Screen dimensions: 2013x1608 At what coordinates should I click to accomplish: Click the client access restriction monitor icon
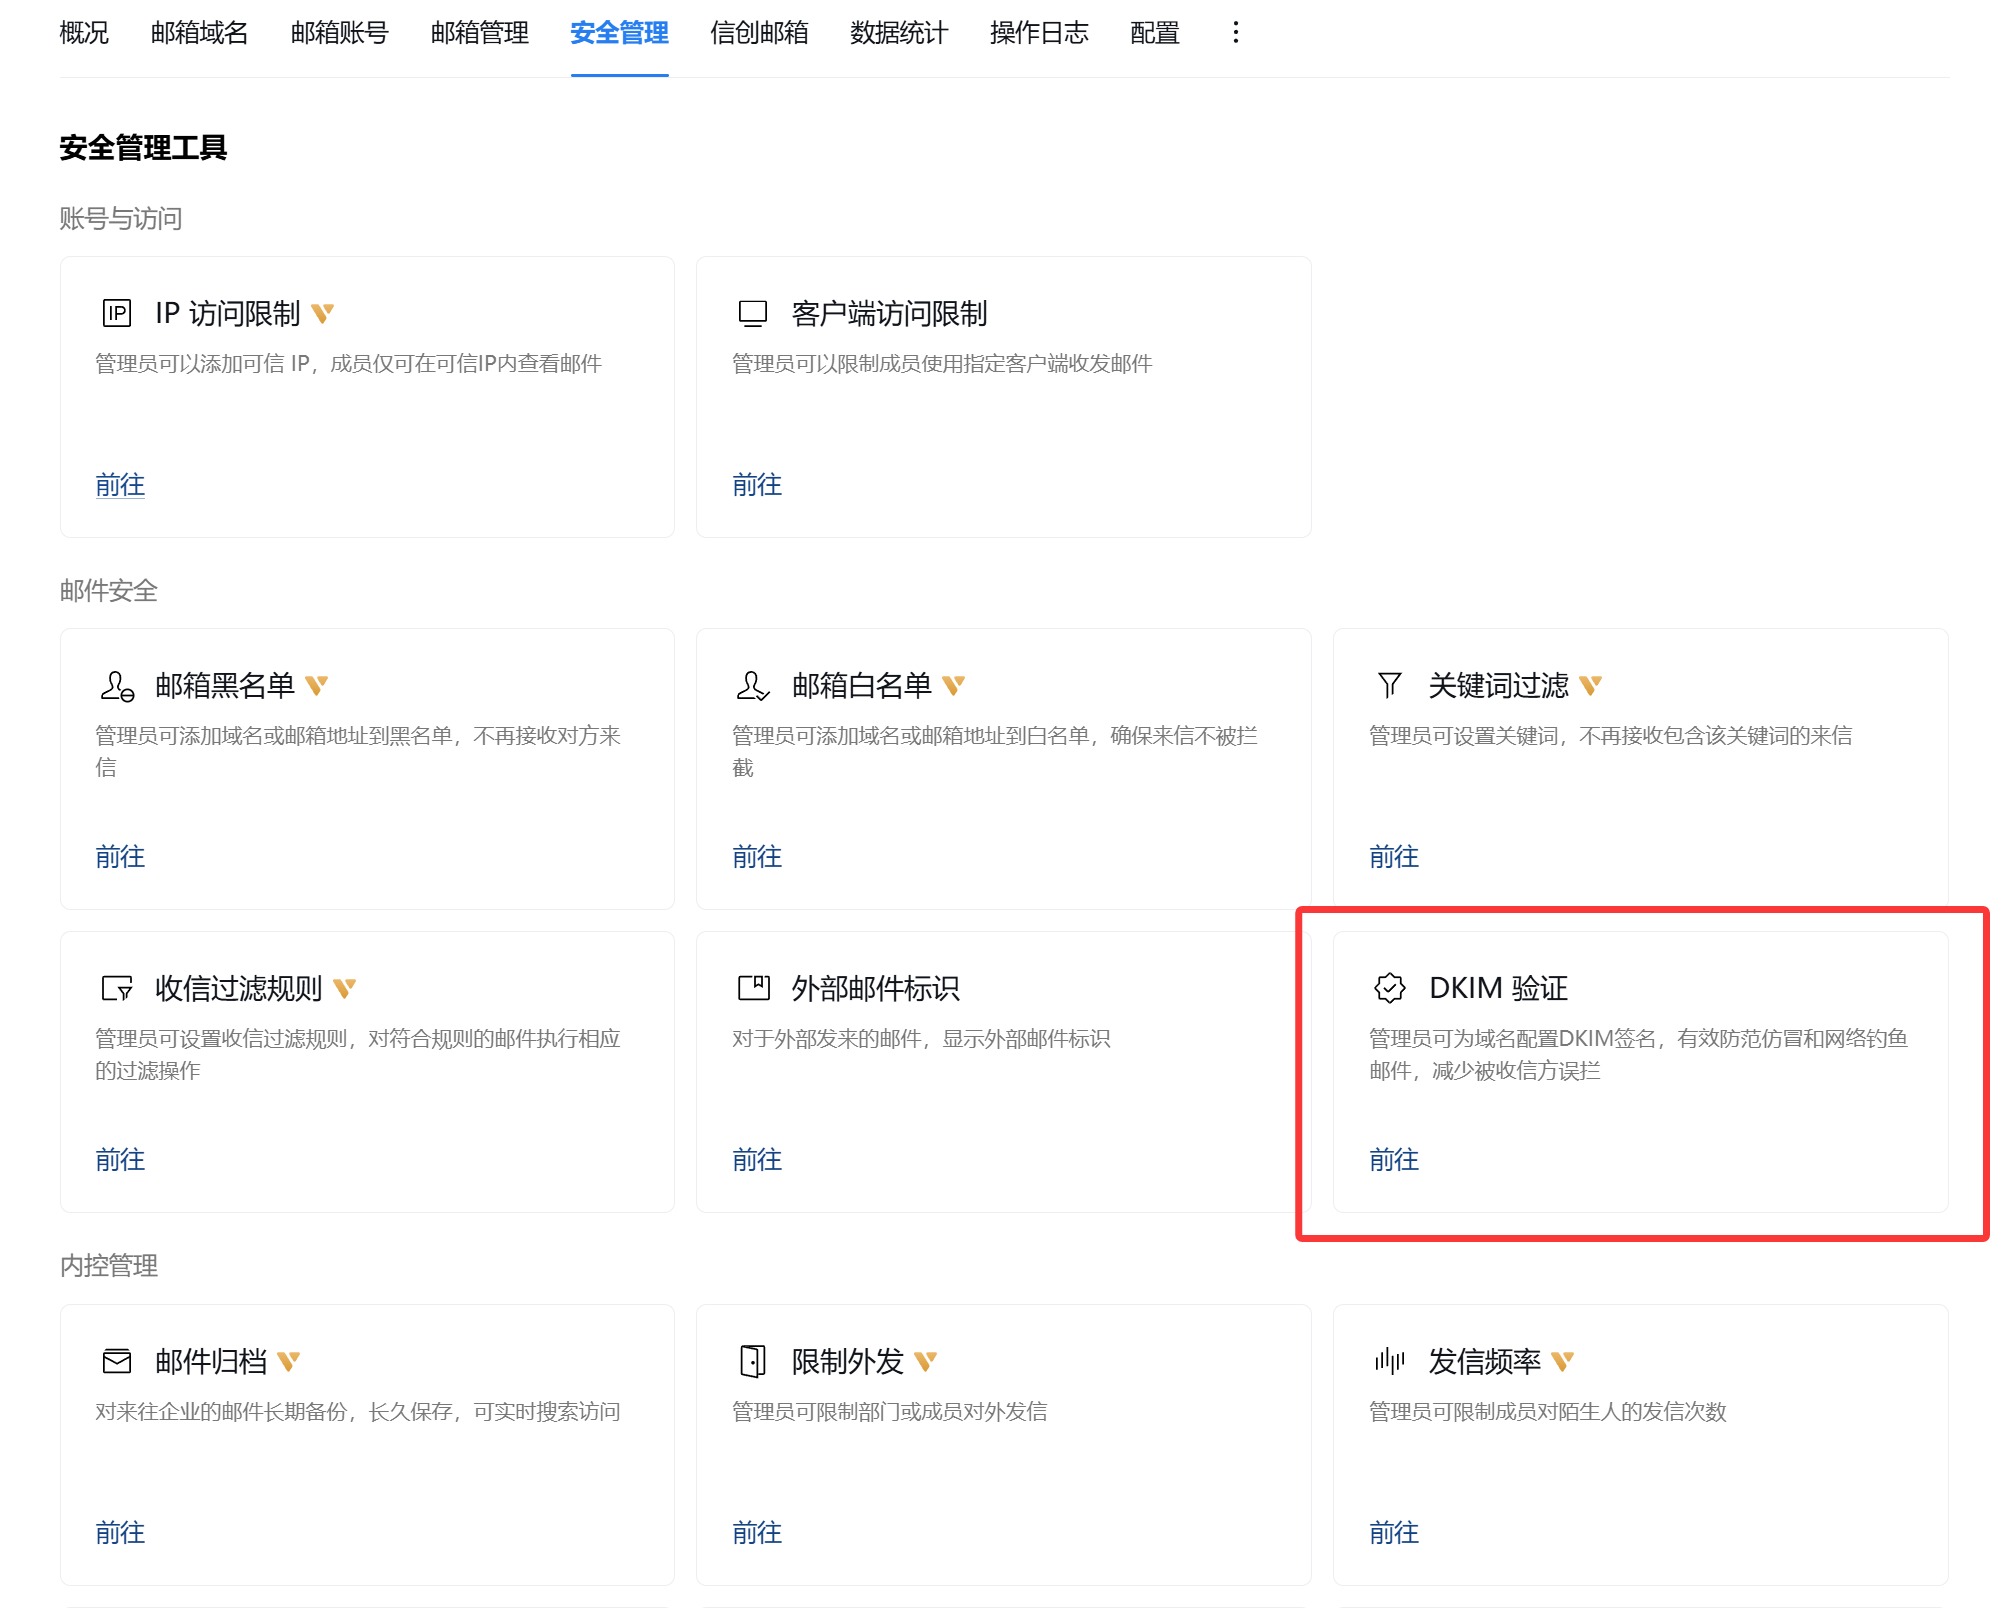point(752,314)
